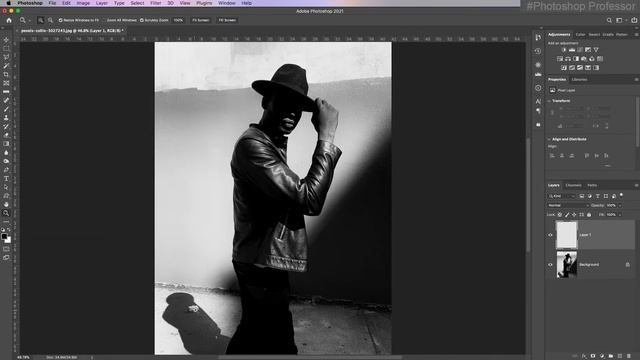The image size is (640, 360).
Task: Click the Fit Screen button
Action: pos(201,20)
